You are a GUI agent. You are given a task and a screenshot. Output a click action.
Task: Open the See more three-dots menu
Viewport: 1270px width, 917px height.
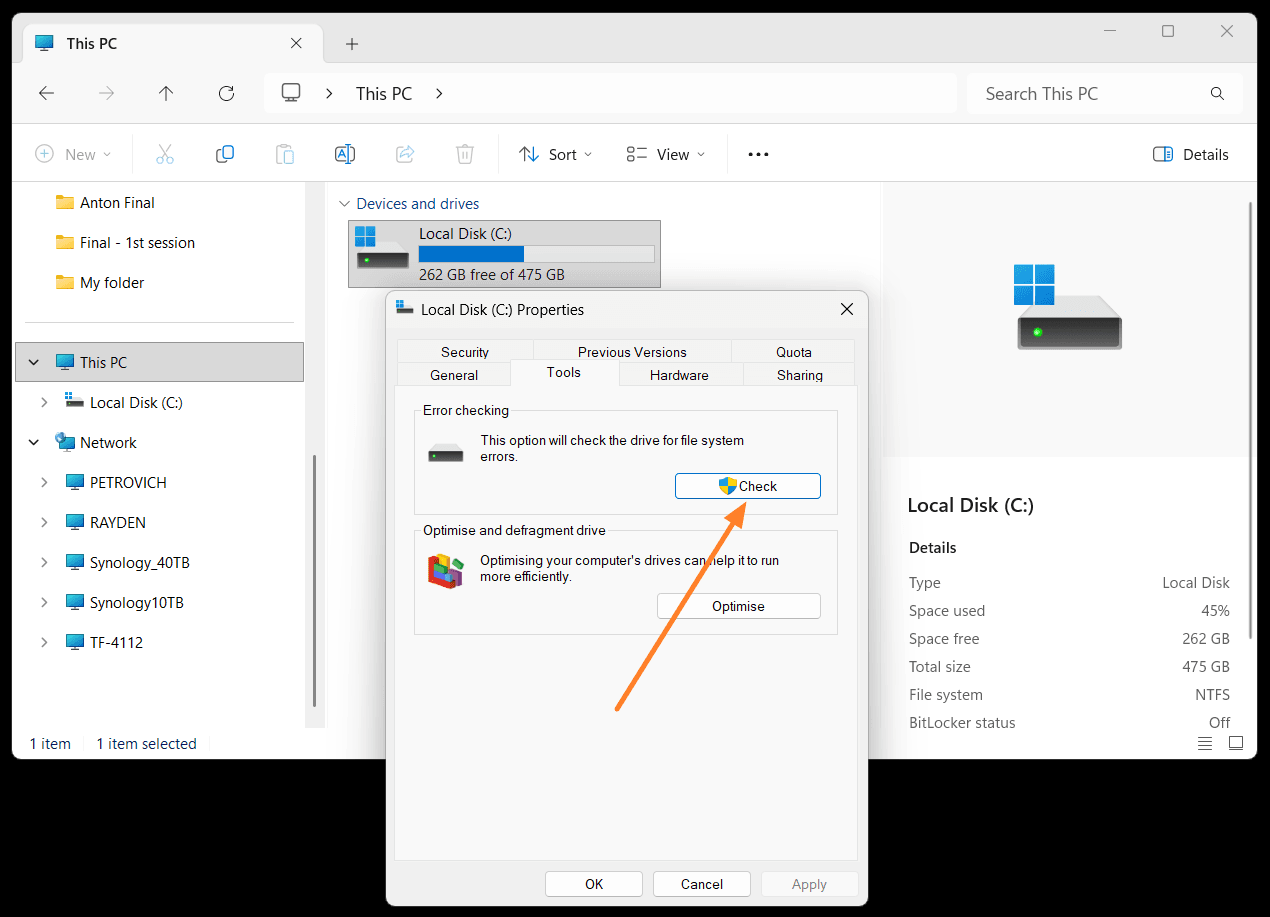coord(758,154)
